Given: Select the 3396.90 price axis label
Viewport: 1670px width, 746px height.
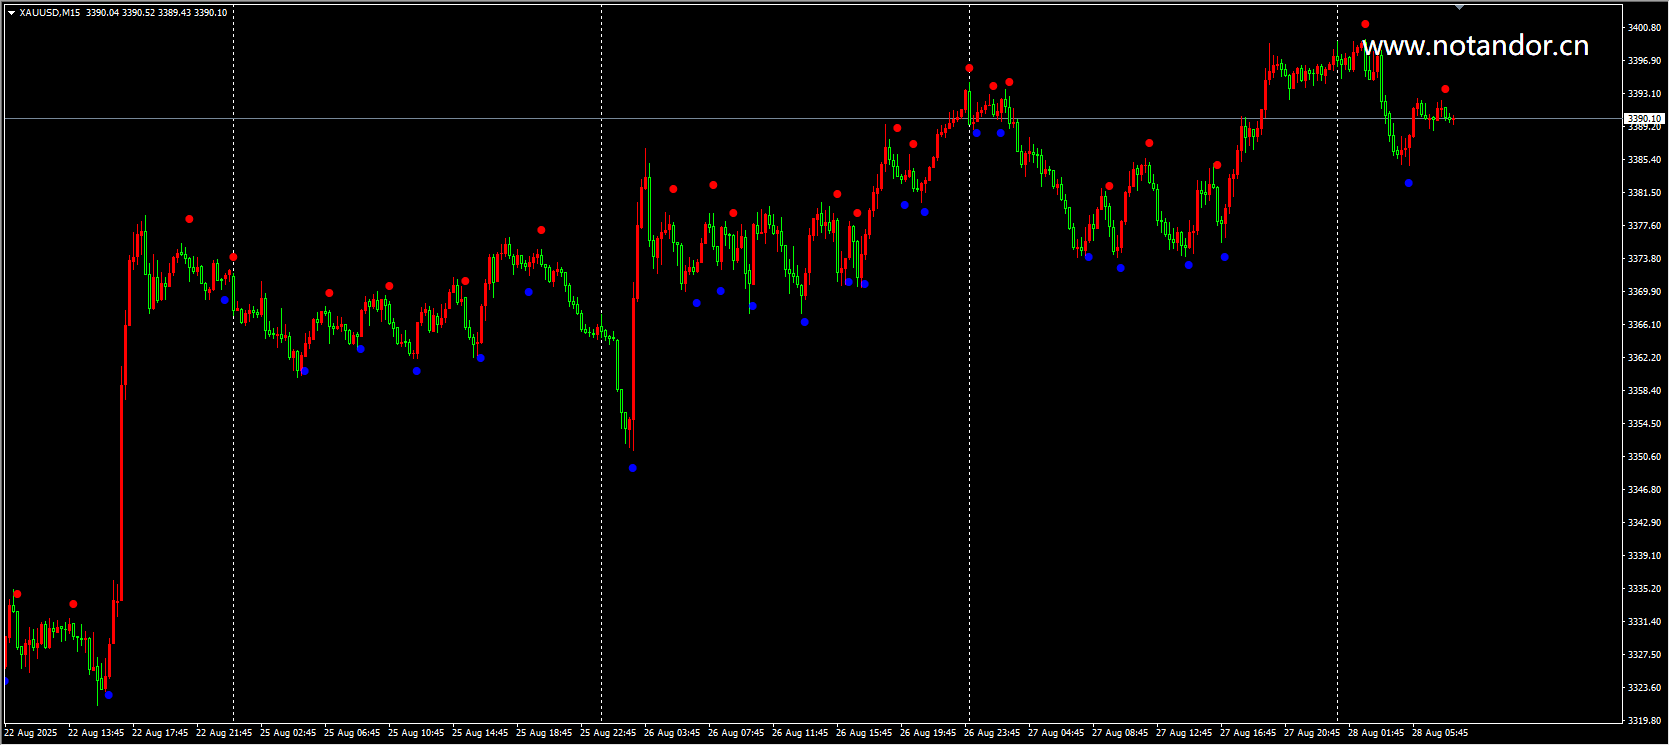Looking at the screenshot, I should [1644, 61].
